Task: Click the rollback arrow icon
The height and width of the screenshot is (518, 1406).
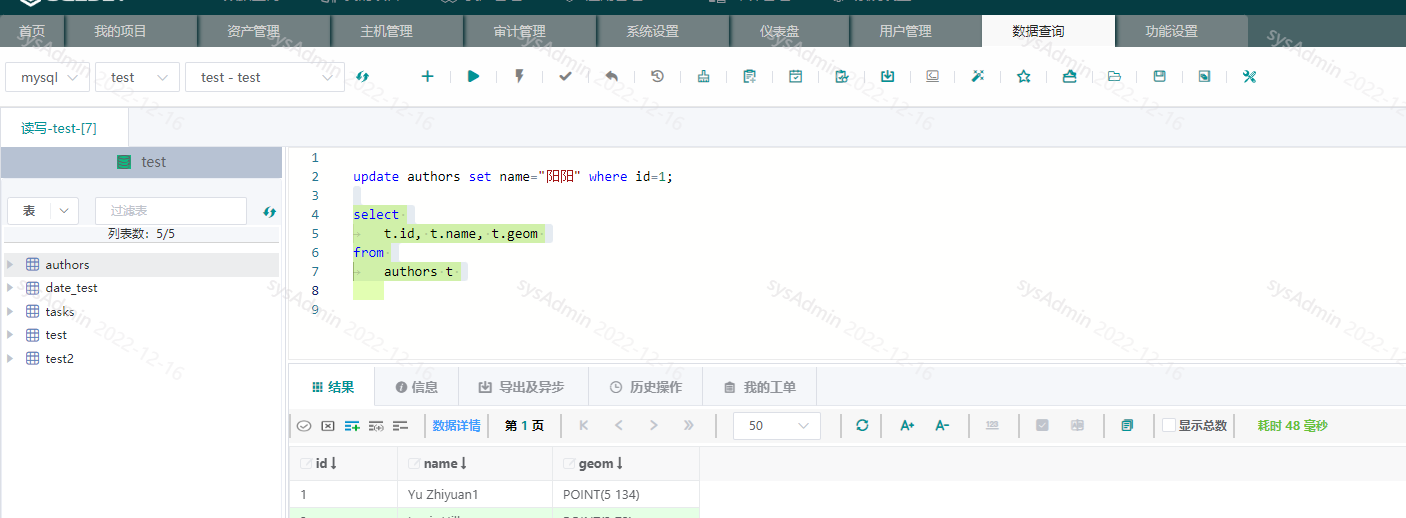Action: point(611,76)
